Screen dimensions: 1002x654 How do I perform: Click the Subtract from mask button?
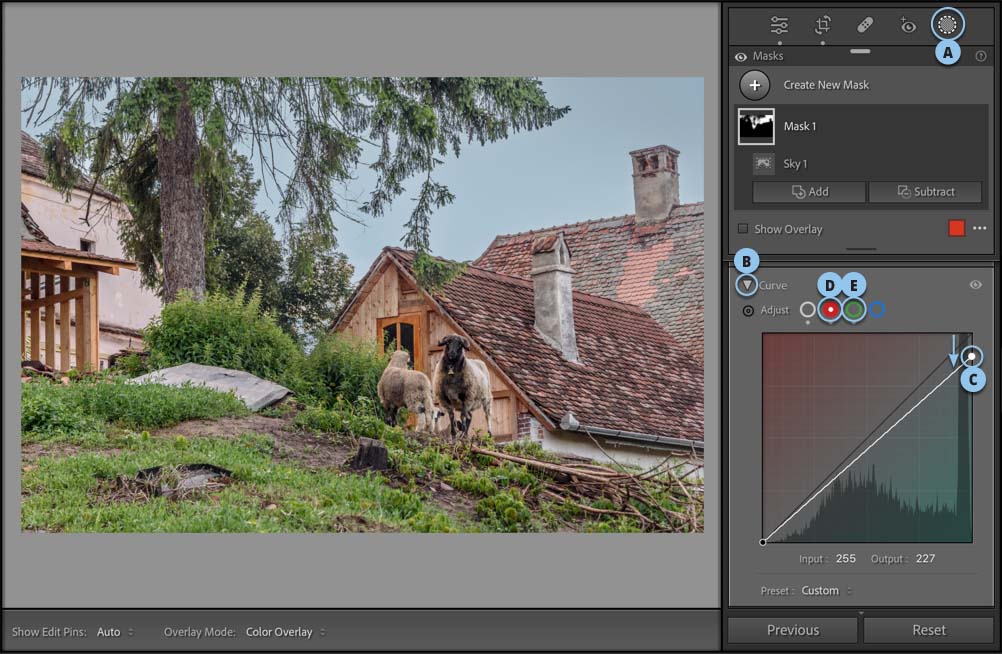[925, 192]
